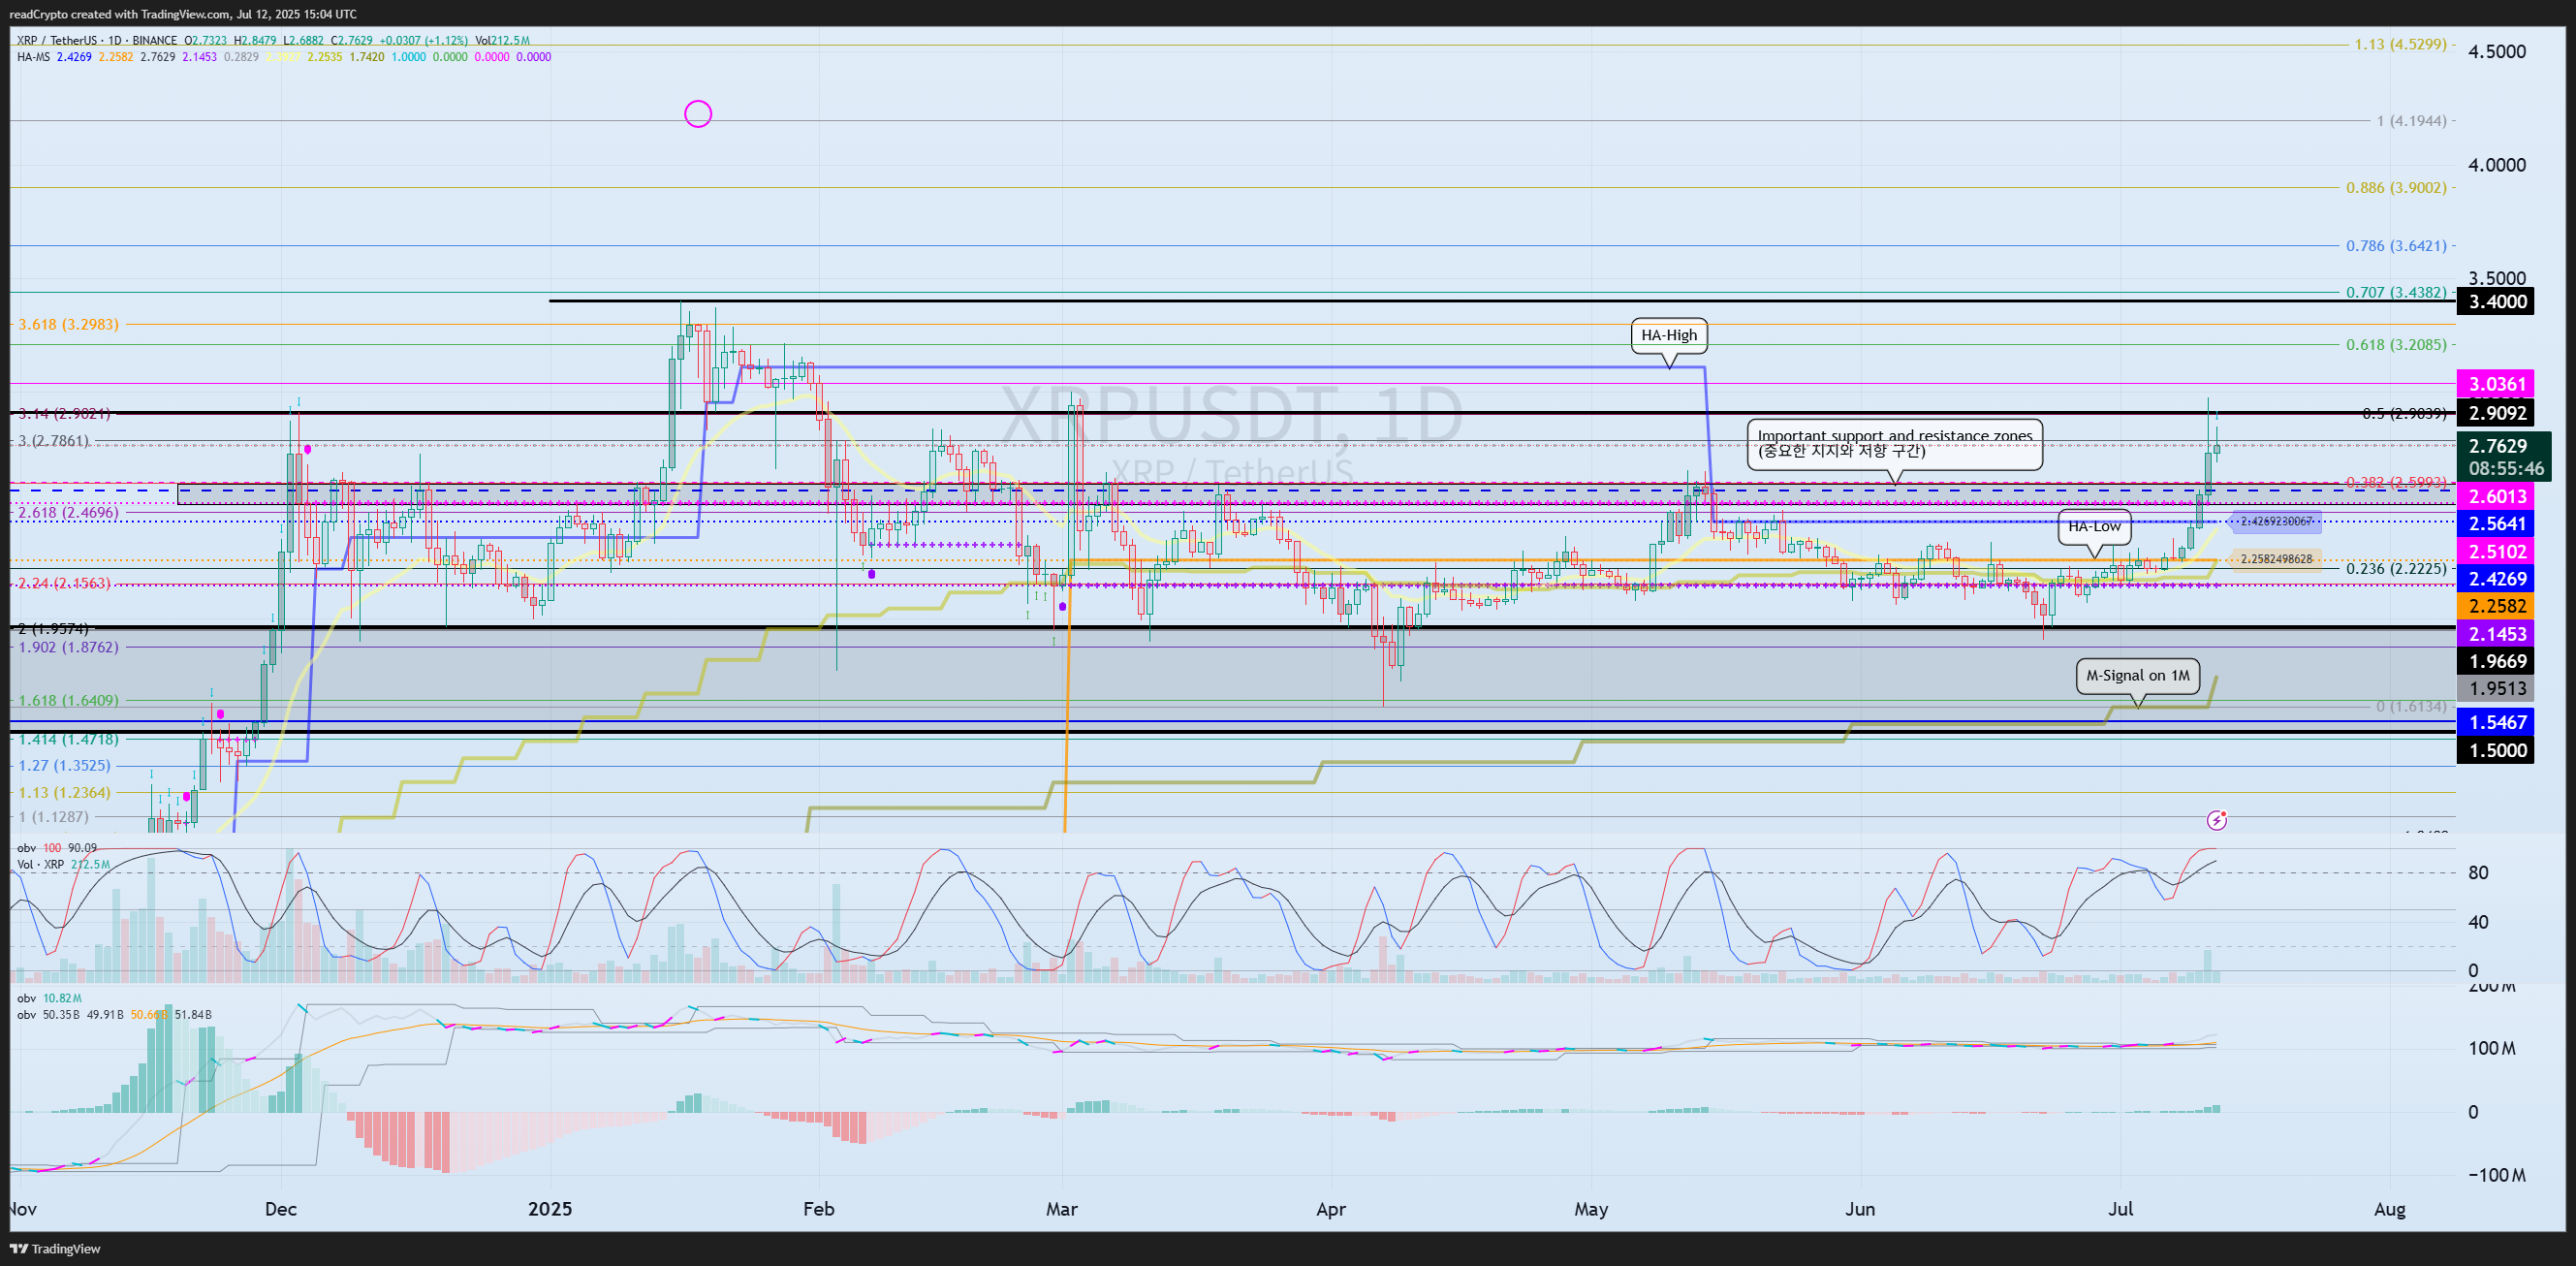Click the blue 2.5641 price axis label

click(x=2496, y=523)
